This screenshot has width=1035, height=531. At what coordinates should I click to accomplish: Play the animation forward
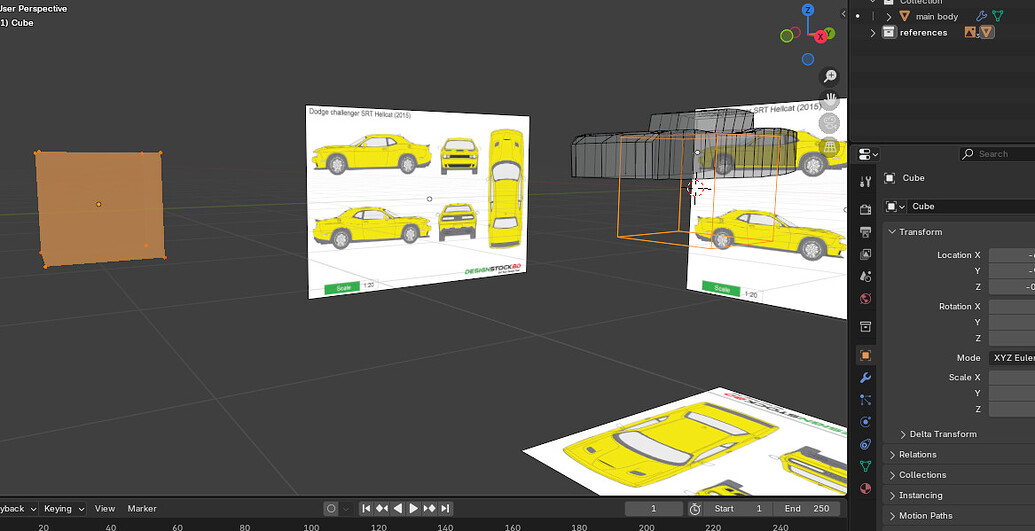pyautogui.click(x=413, y=509)
